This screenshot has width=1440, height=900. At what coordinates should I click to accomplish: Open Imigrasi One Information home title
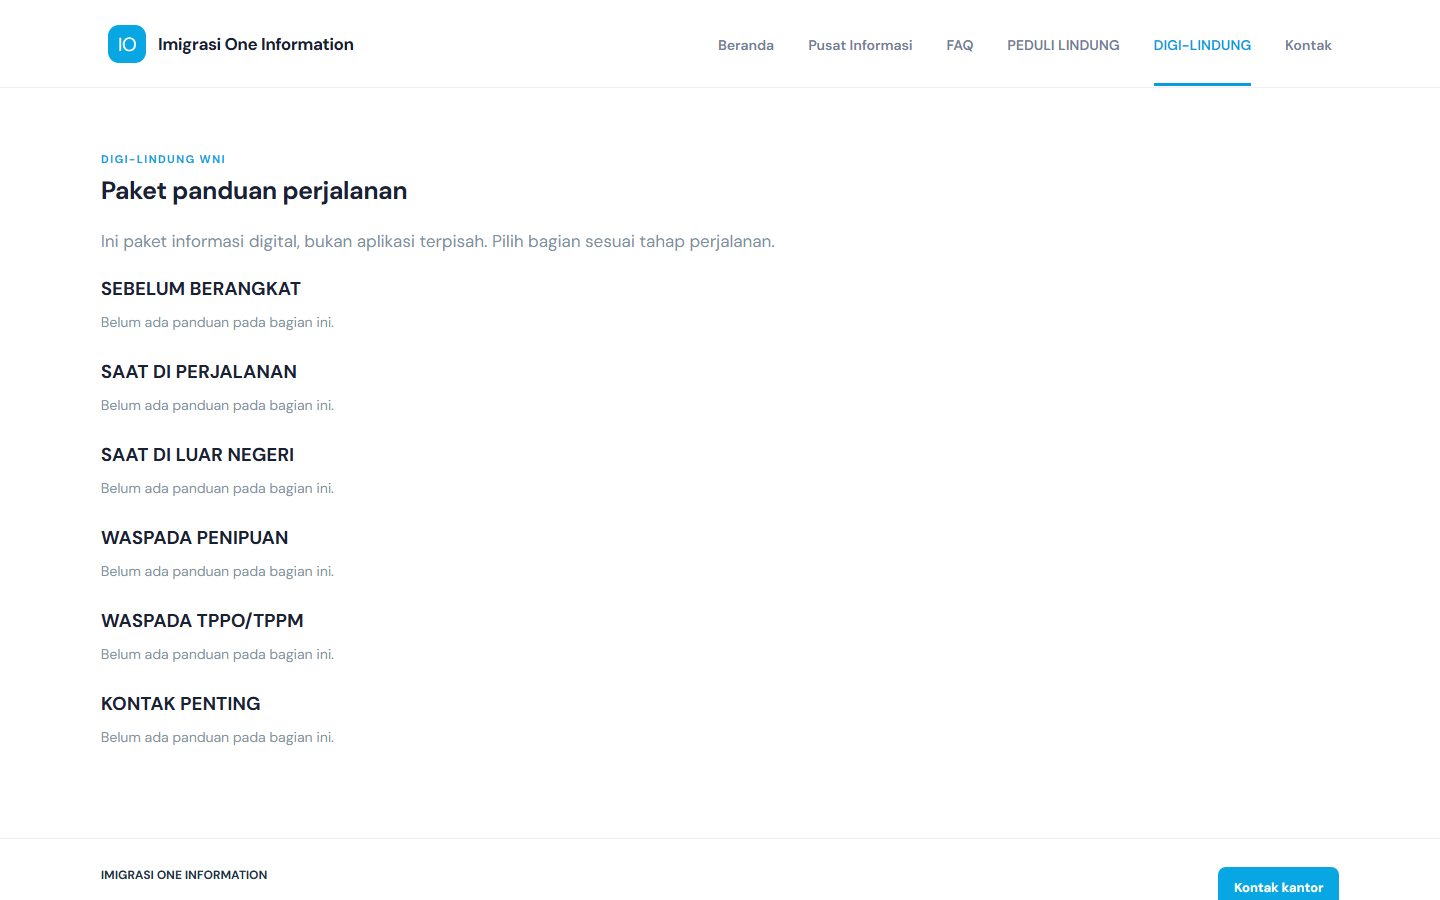click(x=256, y=44)
